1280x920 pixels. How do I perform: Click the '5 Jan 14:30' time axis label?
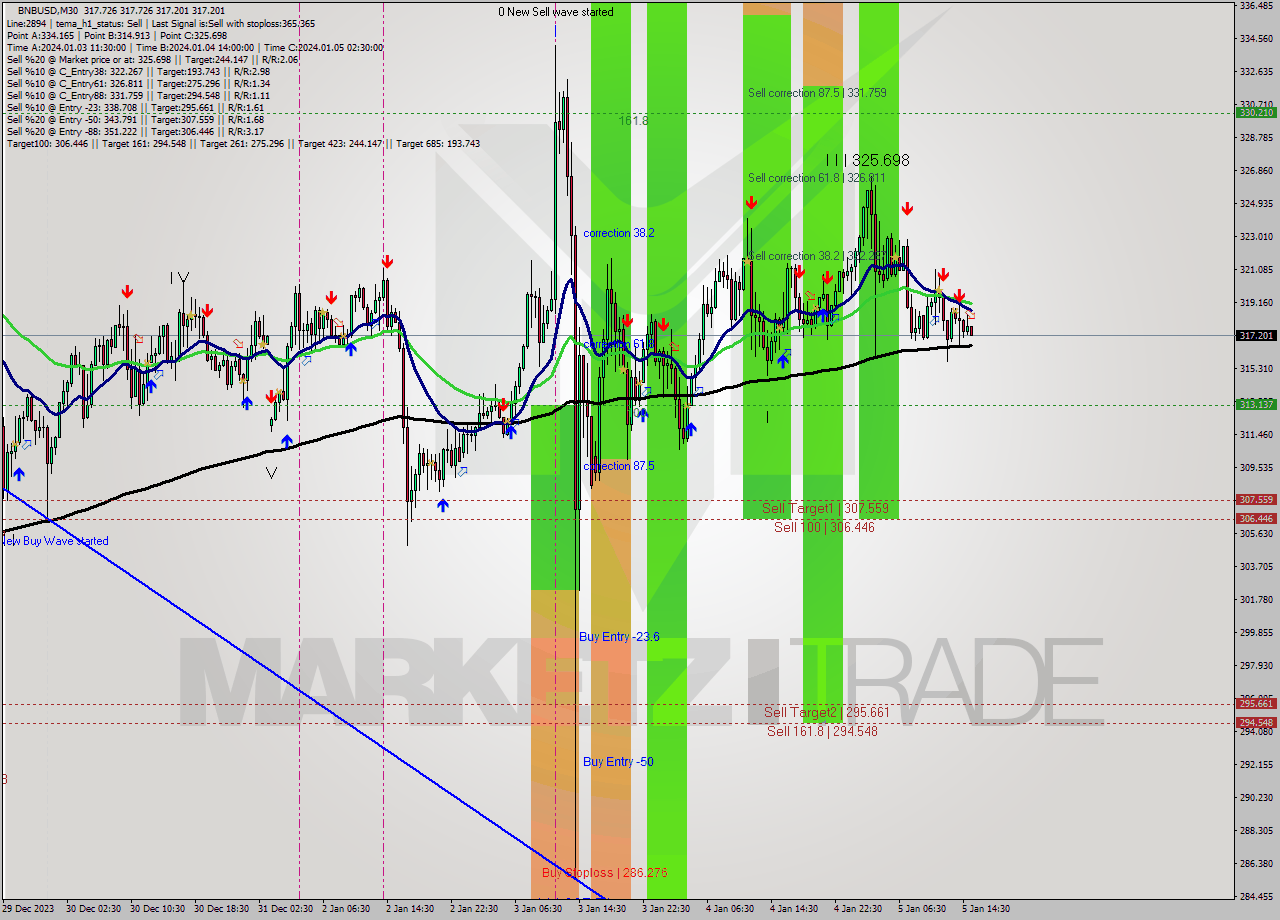pyautogui.click(x=986, y=909)
